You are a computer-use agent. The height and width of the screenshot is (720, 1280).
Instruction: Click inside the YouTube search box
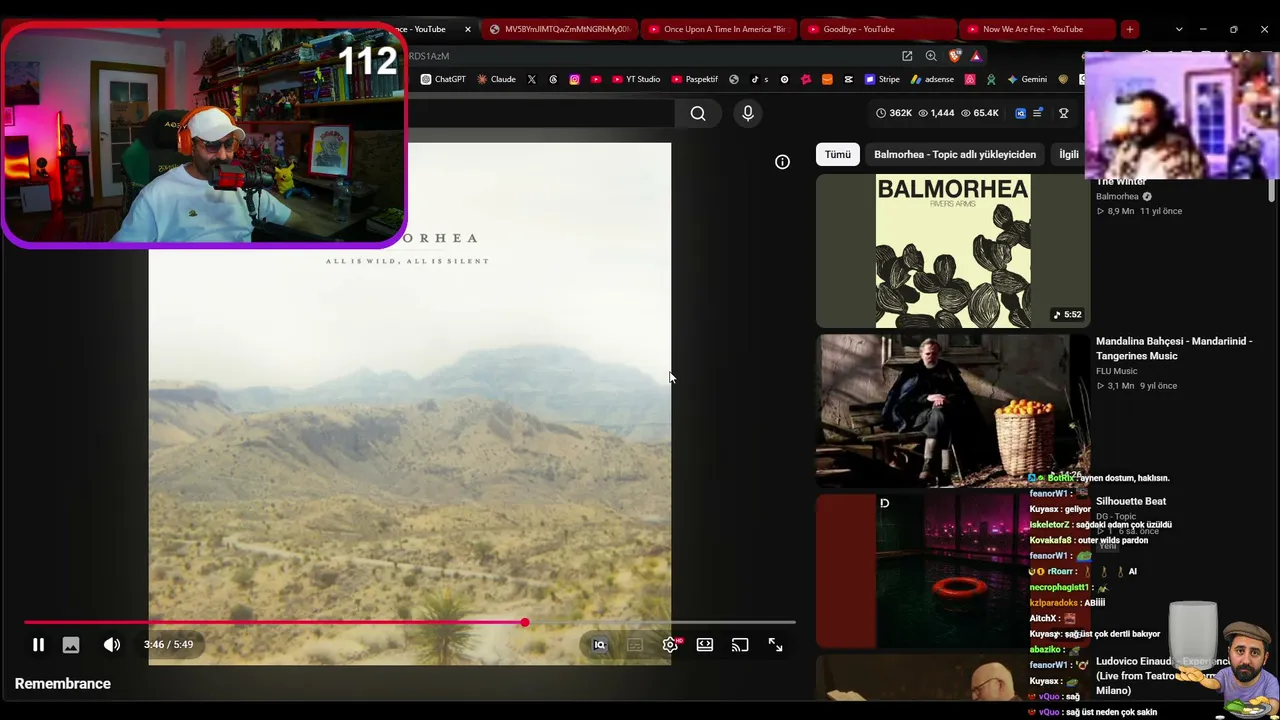541,113
